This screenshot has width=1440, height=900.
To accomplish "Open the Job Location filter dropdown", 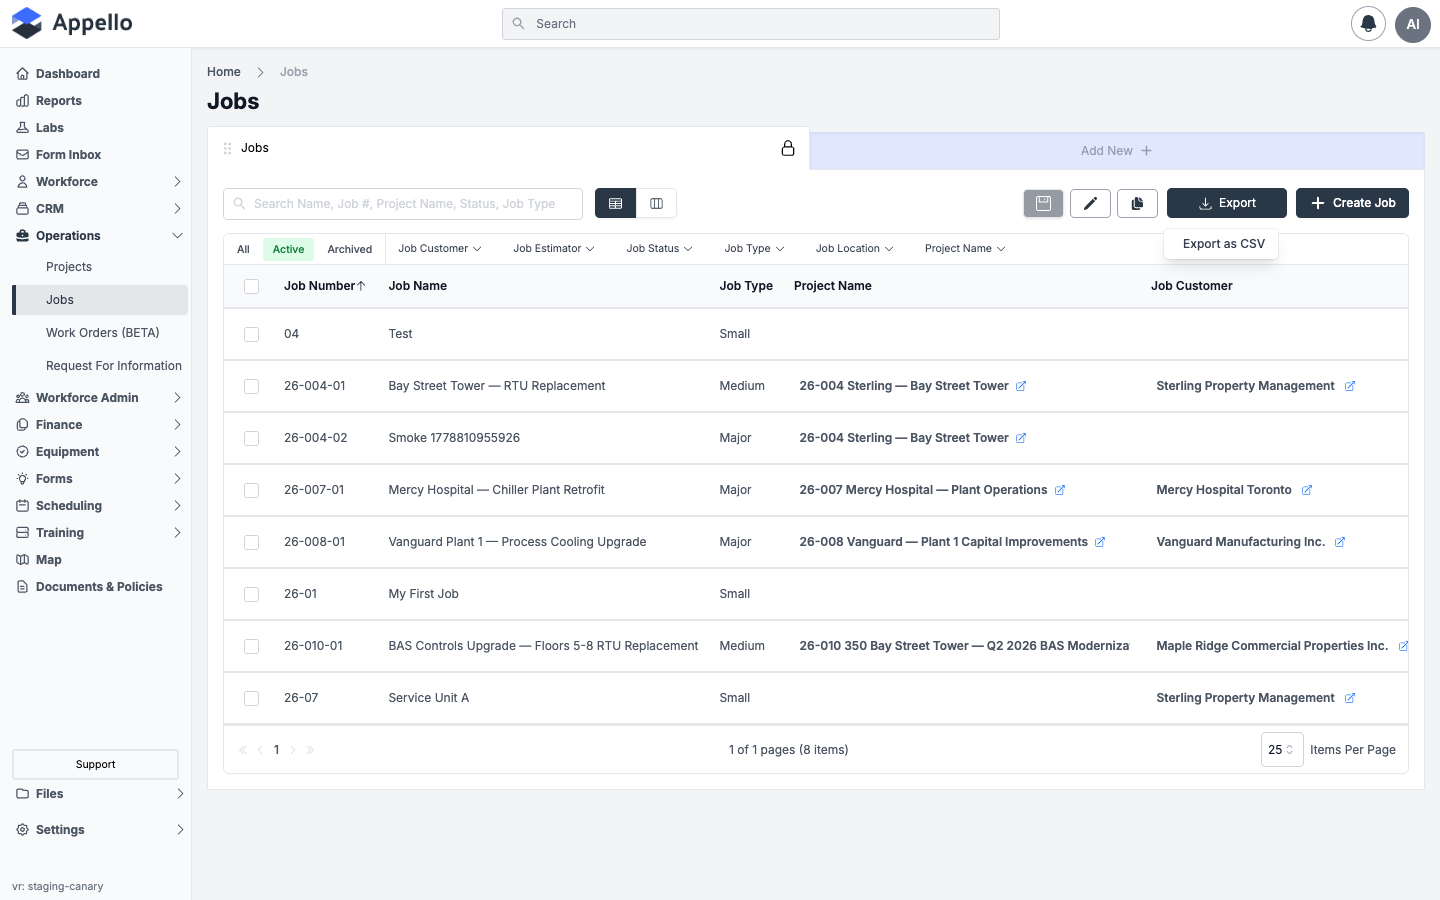I will 854,249.
